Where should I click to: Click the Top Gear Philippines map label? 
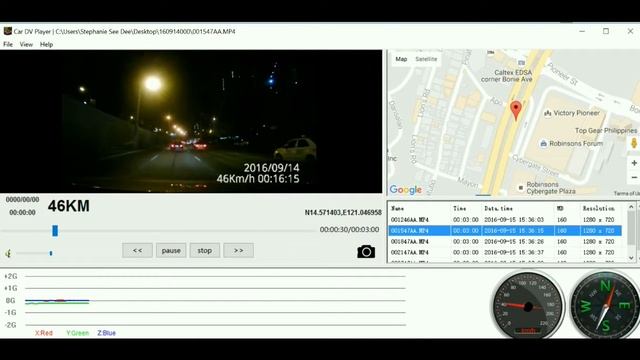tap(606, 131)
